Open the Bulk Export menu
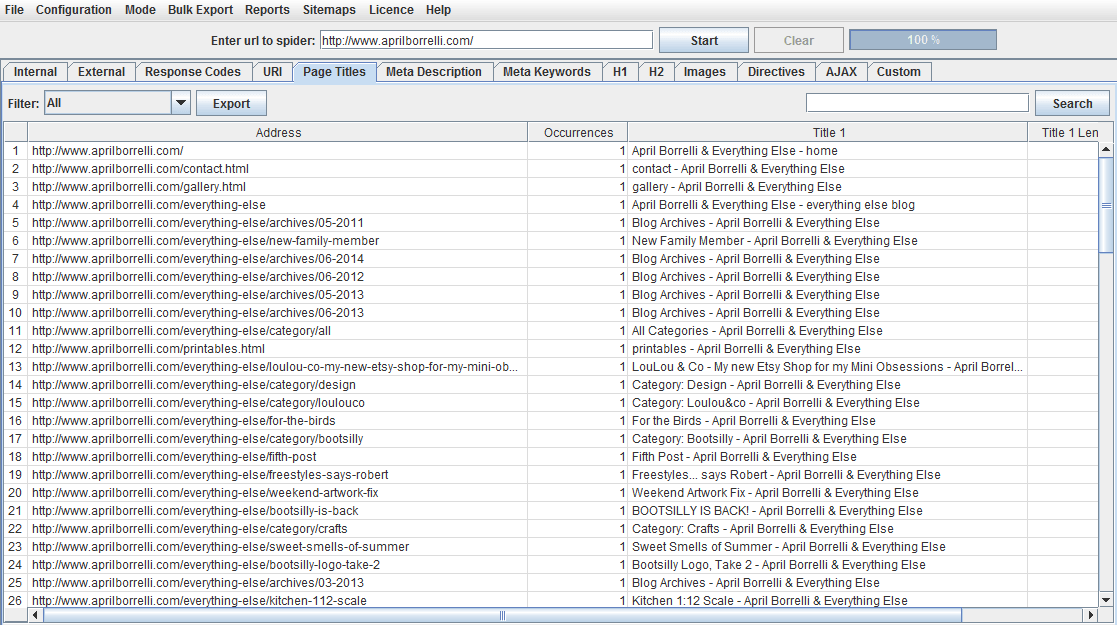 [200, 10]
